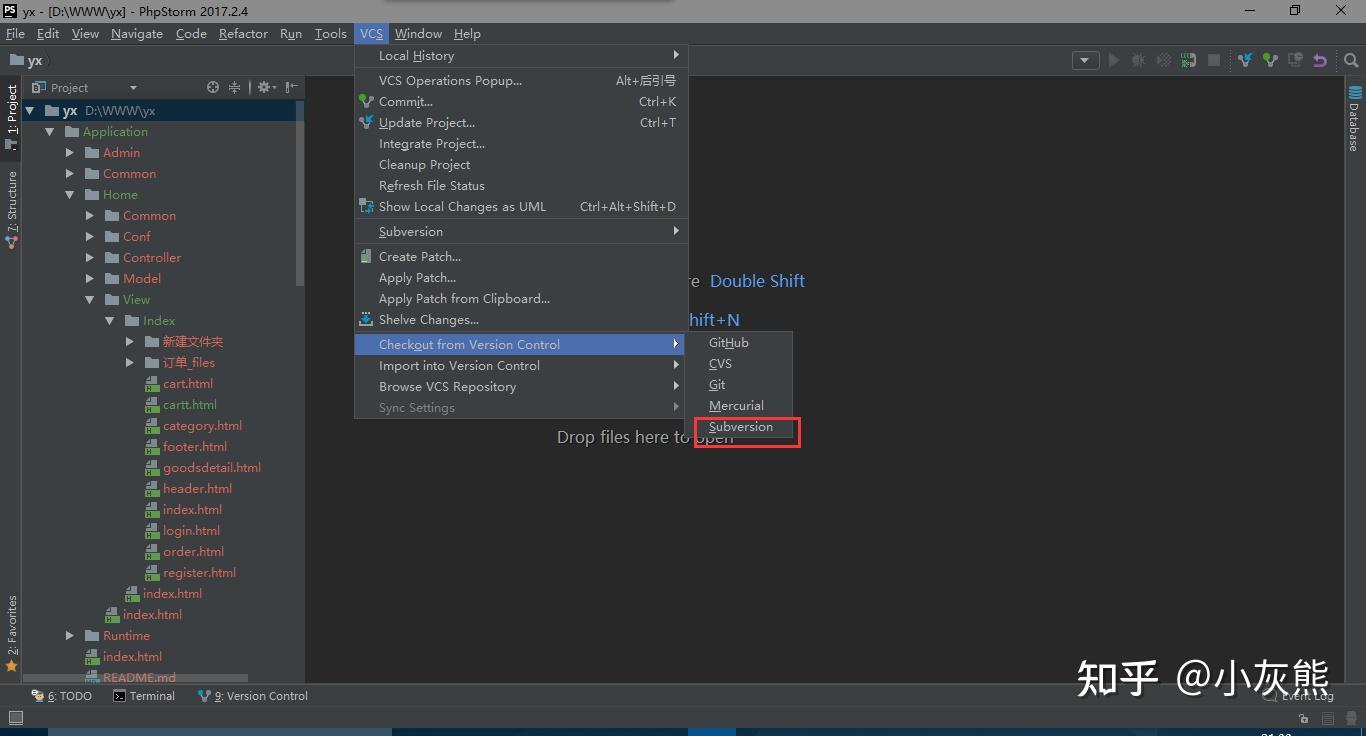Open the Refactor menu

243,33
